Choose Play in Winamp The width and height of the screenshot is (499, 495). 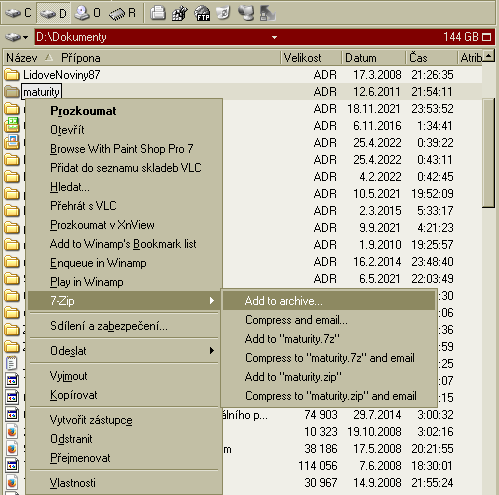(x=123, y=282)
